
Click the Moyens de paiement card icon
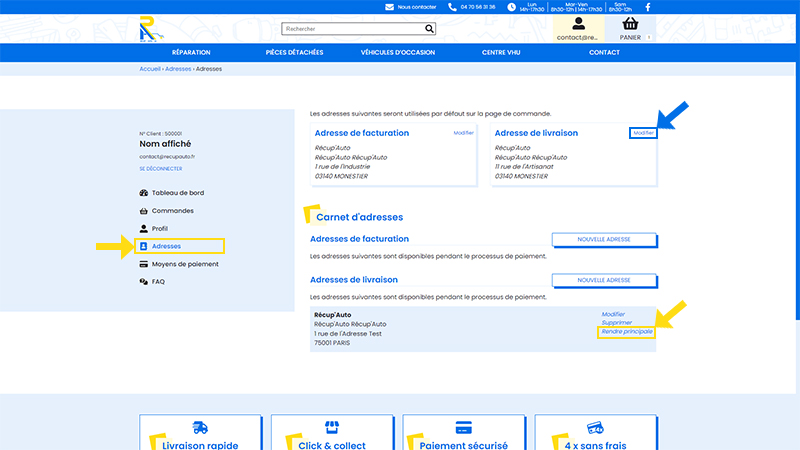[143, 264]
